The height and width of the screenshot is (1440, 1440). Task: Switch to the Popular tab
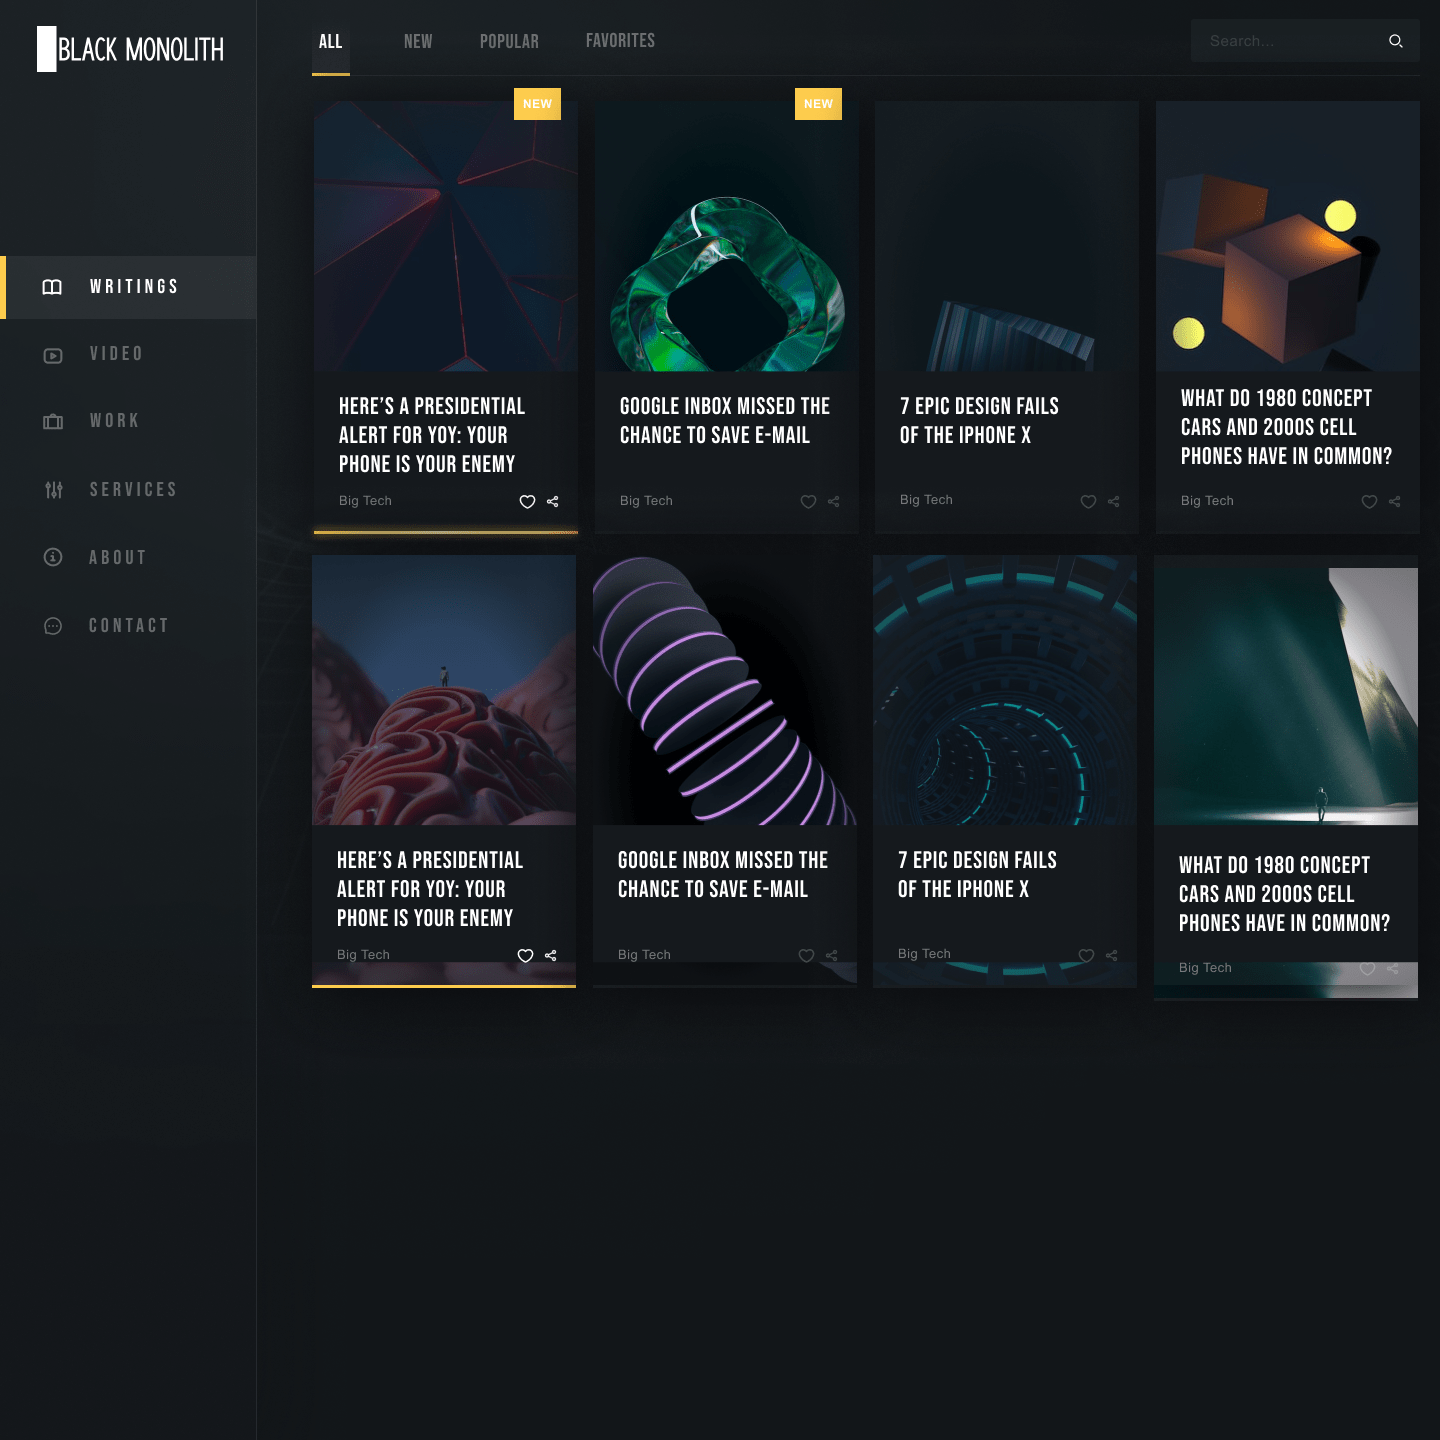(x=509, y=42)
